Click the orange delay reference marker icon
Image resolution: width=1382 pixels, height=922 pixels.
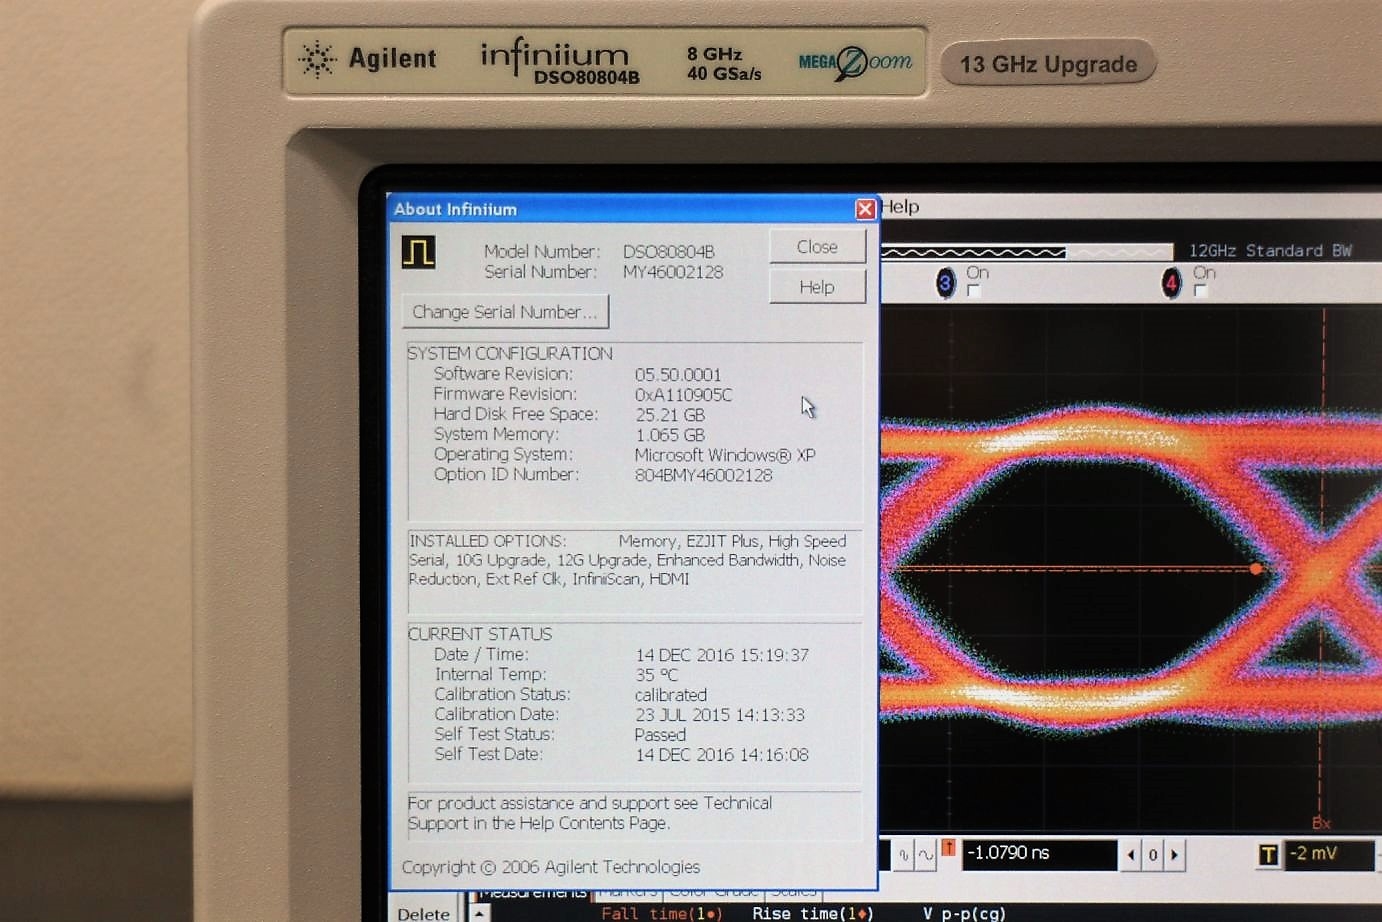coord(948,849)
